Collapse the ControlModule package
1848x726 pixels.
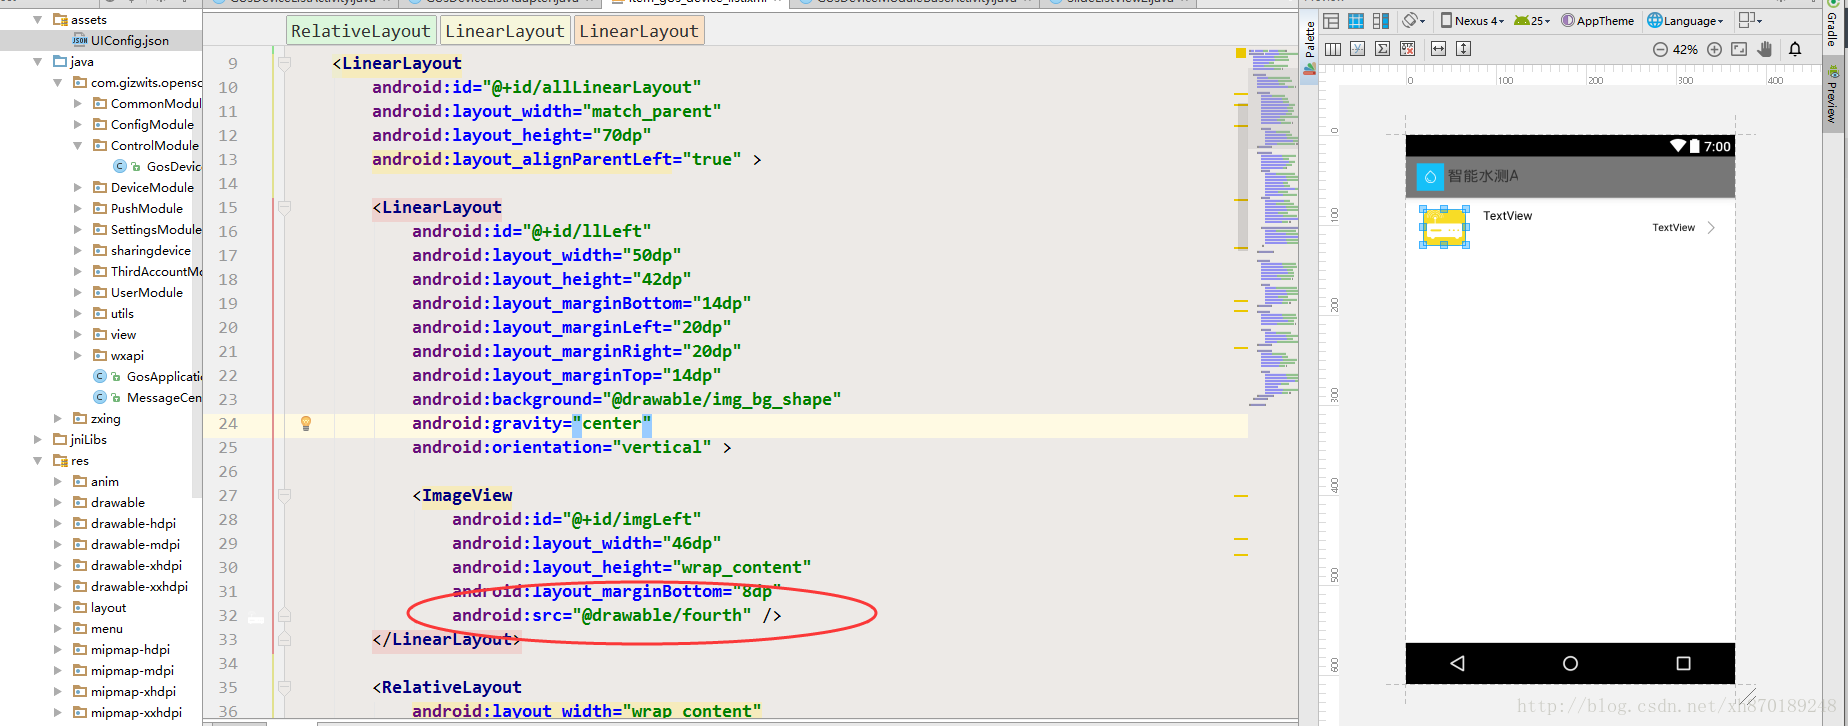coord(78,146)
